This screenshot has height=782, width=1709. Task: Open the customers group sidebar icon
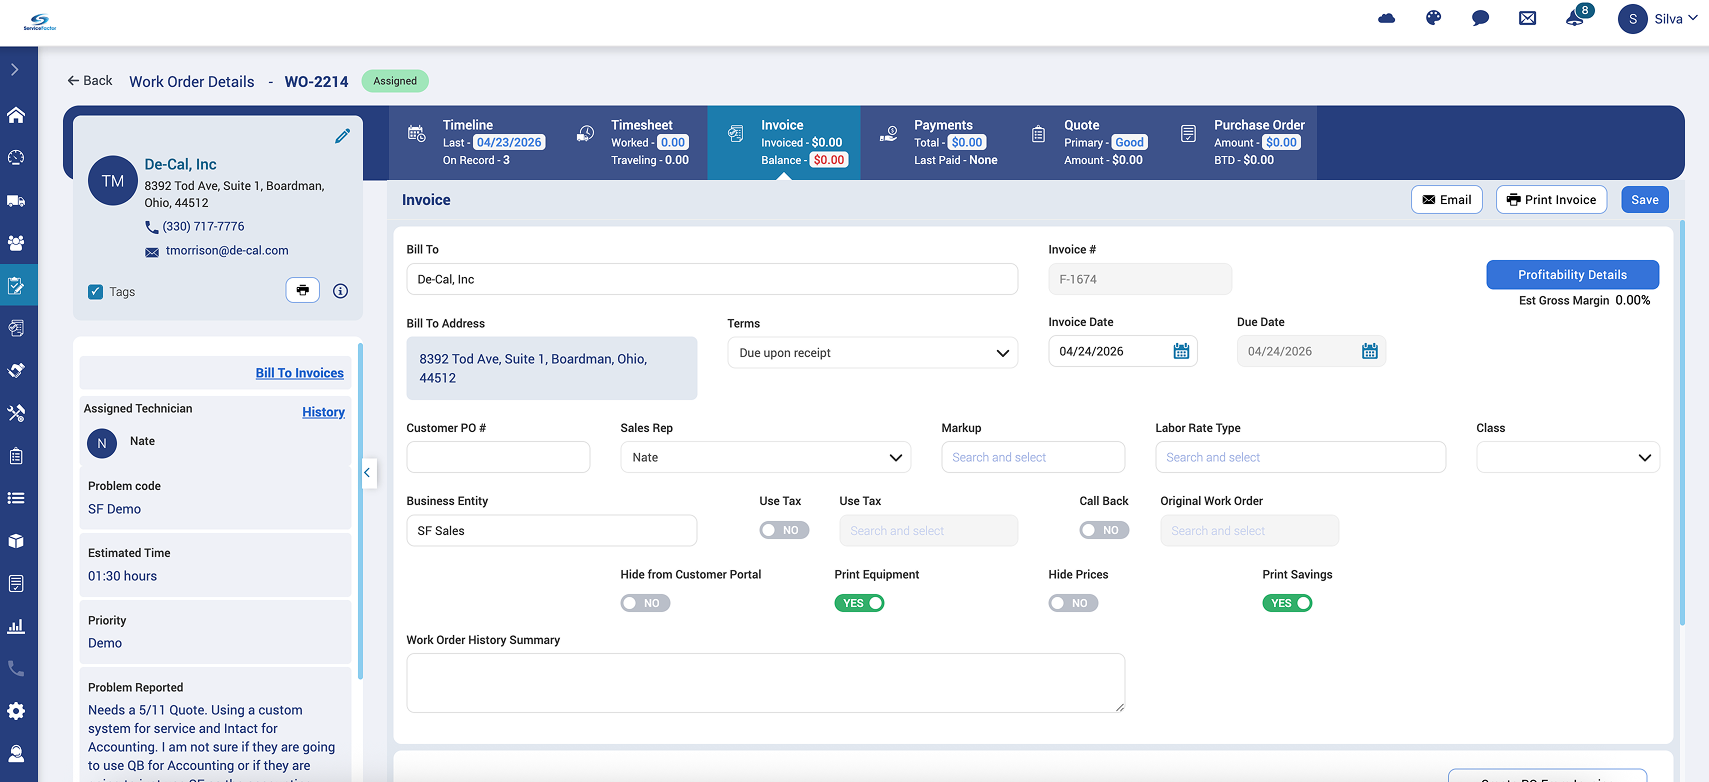coord(16,243)
